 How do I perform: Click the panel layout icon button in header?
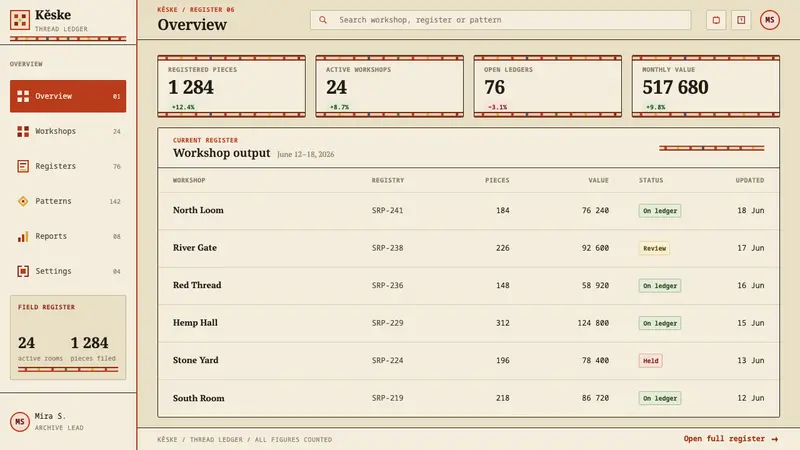tap(741, 20)
